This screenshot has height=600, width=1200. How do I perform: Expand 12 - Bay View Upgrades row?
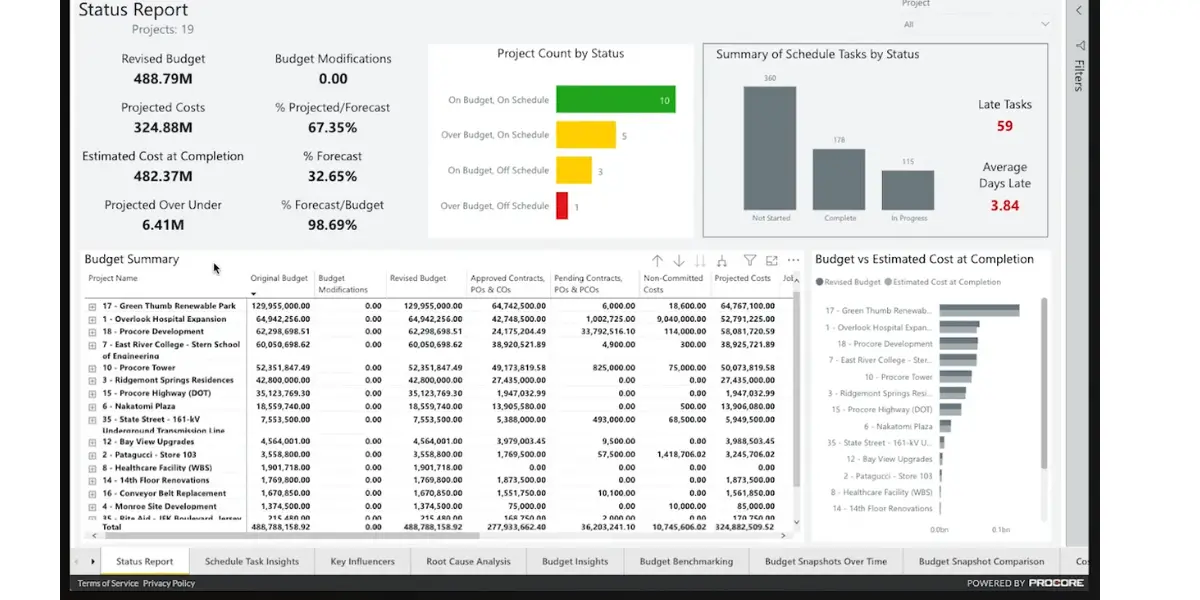(92, 441)
